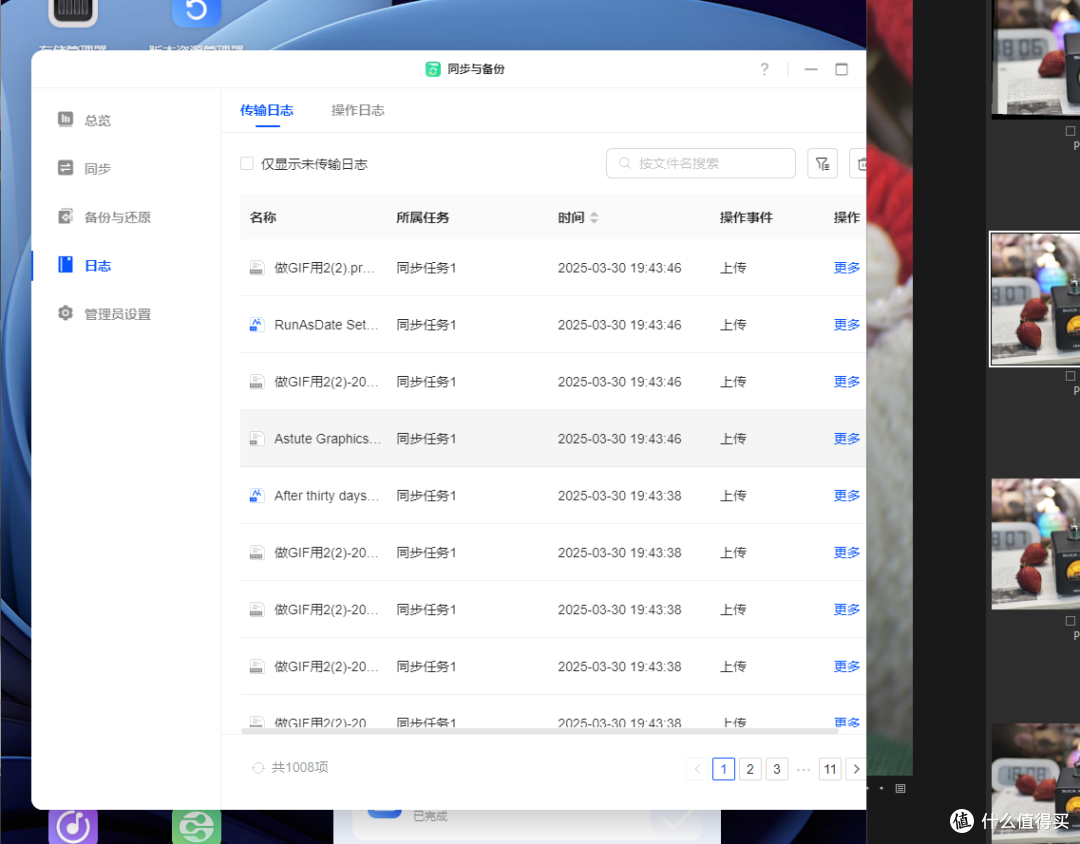Image resolution: width=1080 pixels, height=844 pixels.
Task: Open the 总览 overview panel in sidebar
Action: tap(97, 119)
